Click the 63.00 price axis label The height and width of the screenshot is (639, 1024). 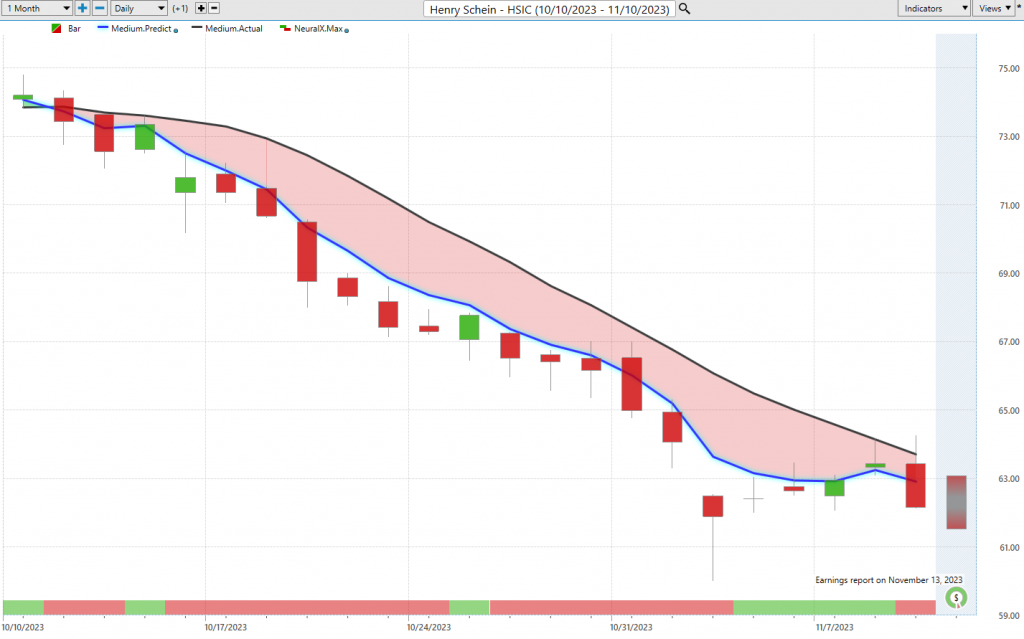pyautogui.click(x=1009, y=479)
